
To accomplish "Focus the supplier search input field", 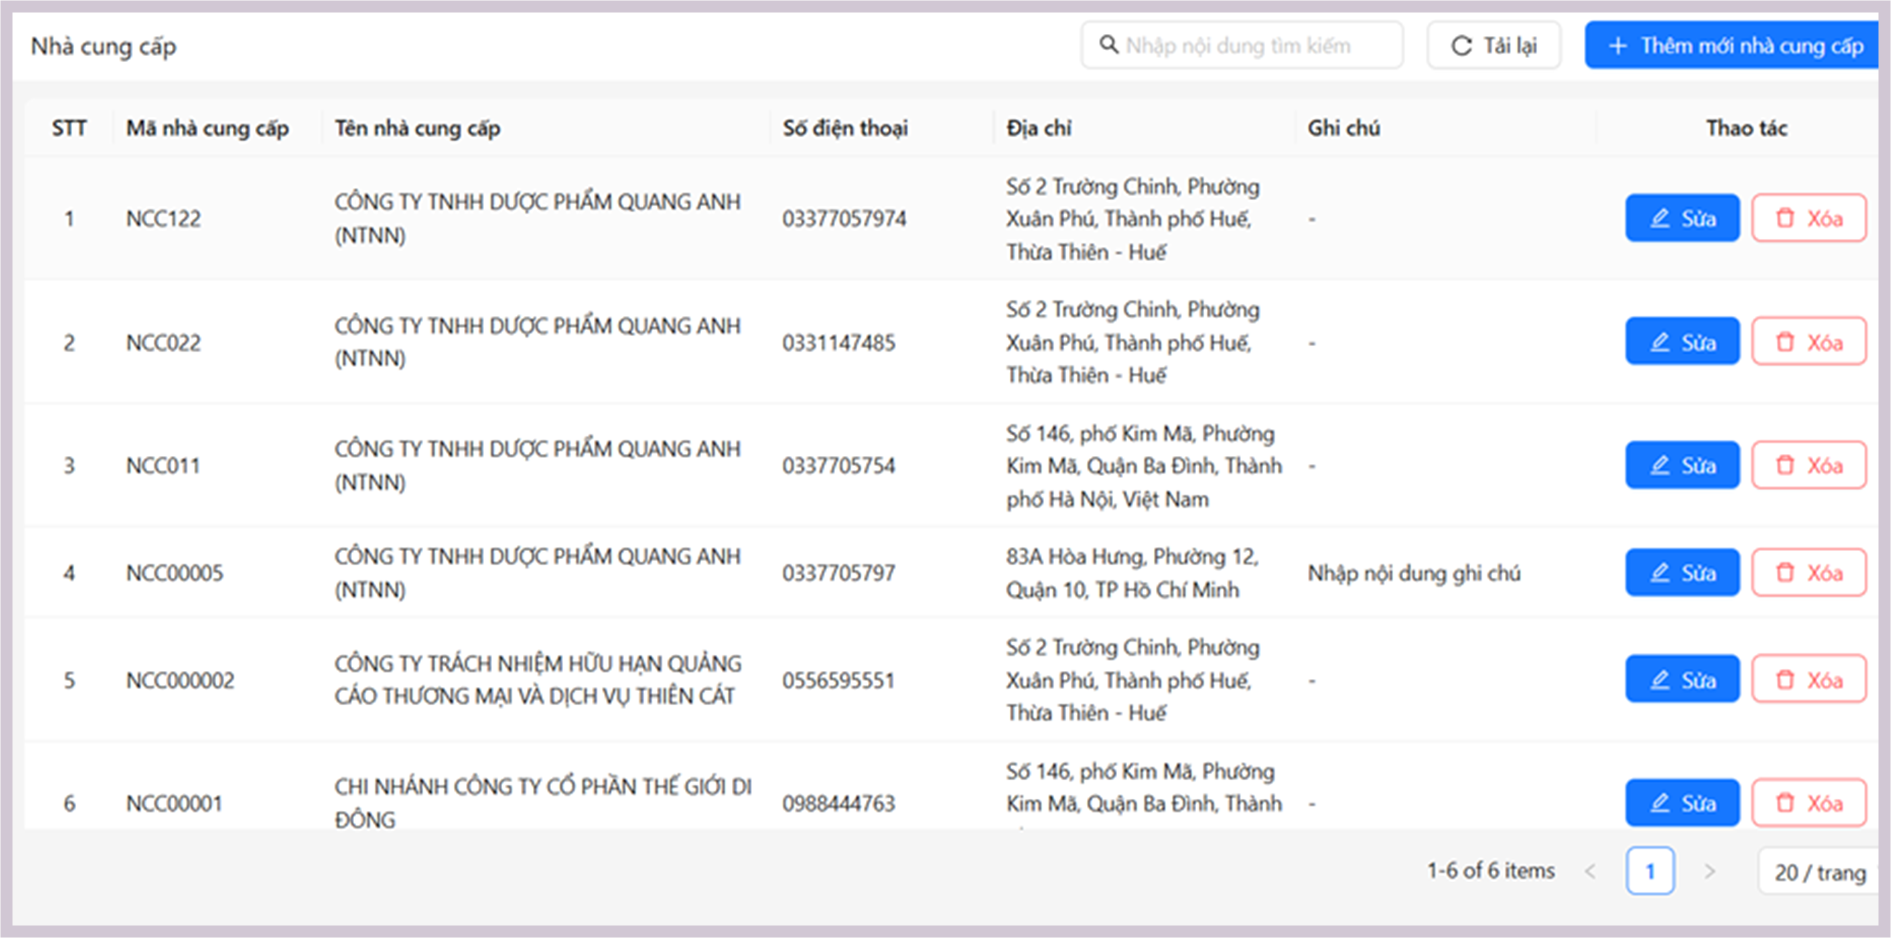I will coord(1242,45).
